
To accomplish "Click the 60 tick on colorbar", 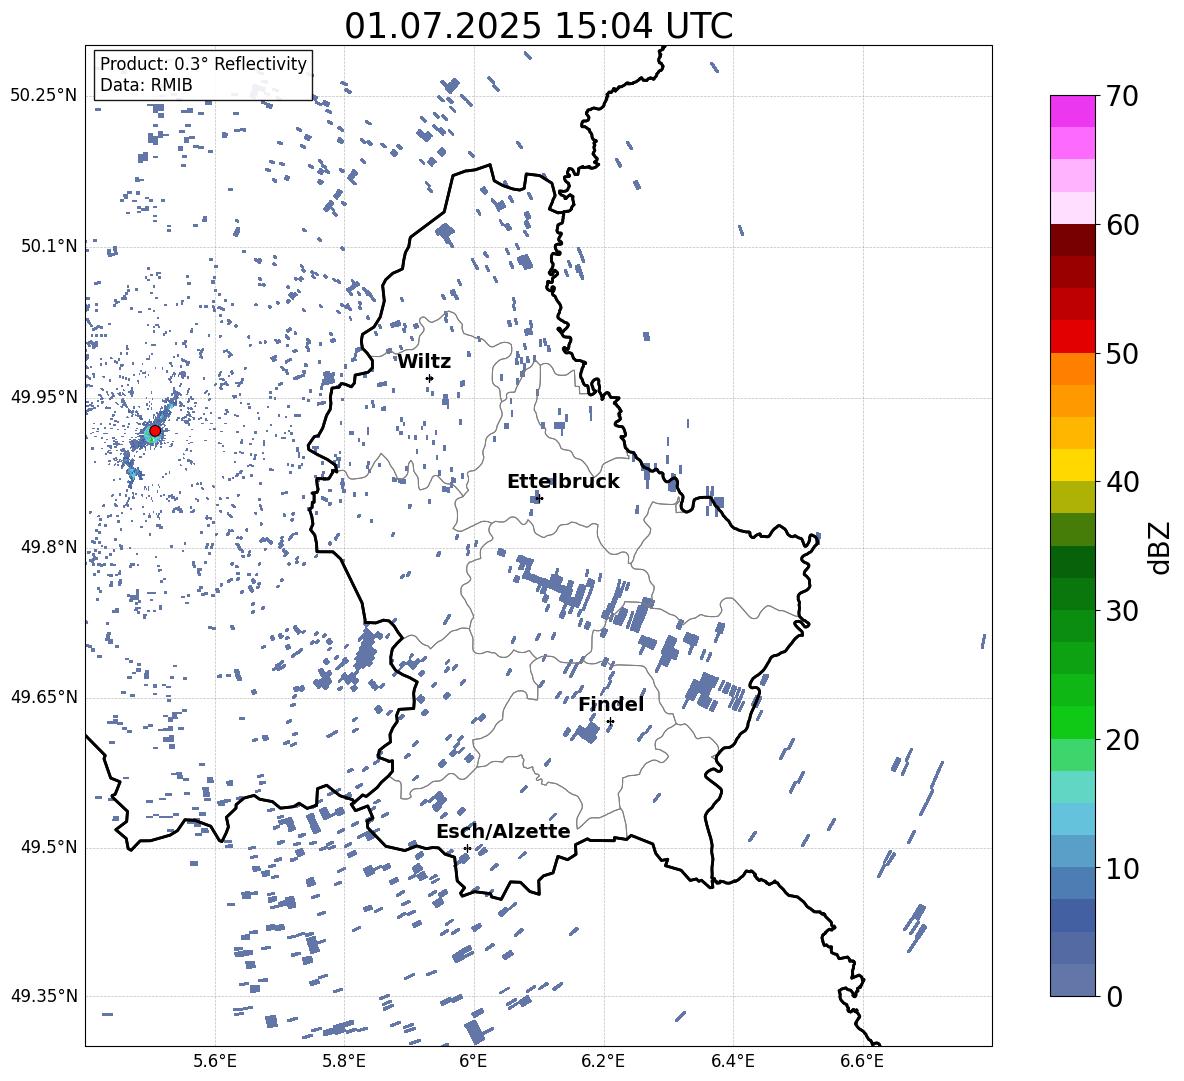I will coord(1121,225).
